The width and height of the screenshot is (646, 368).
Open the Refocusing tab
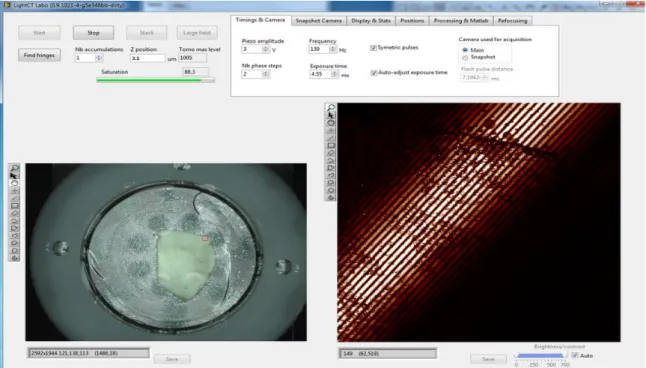(x=512, y=21)
